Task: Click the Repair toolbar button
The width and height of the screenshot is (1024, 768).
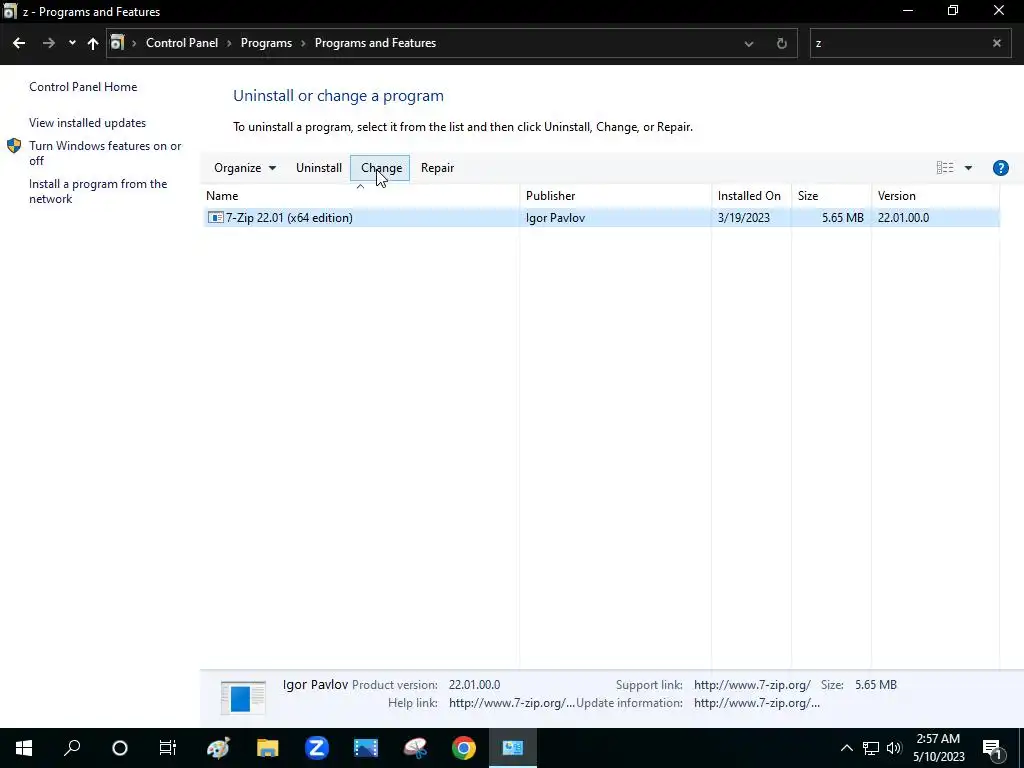Action: [438, 168]
